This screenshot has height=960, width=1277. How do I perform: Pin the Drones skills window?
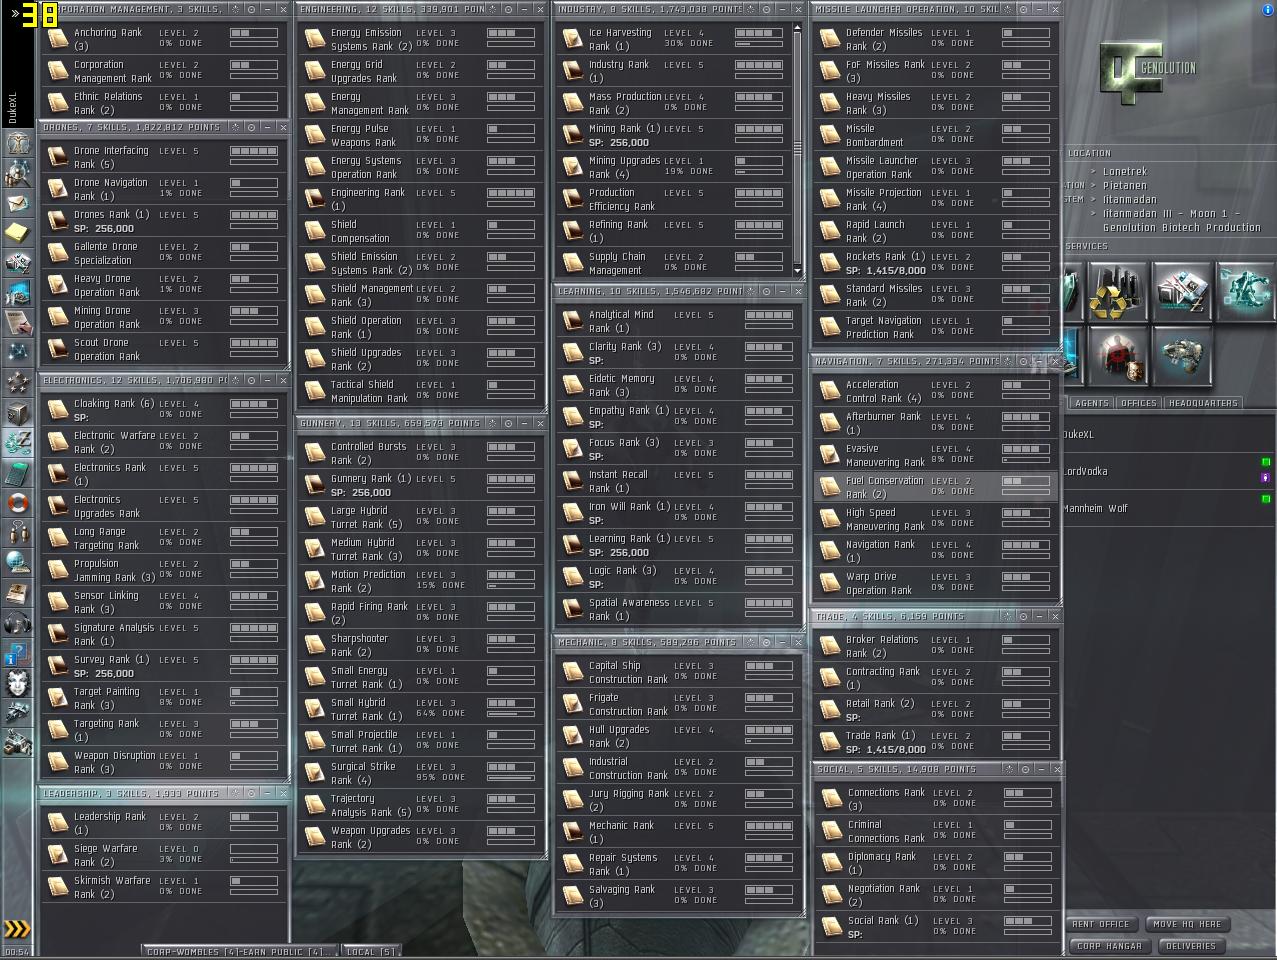coord(235,127)
